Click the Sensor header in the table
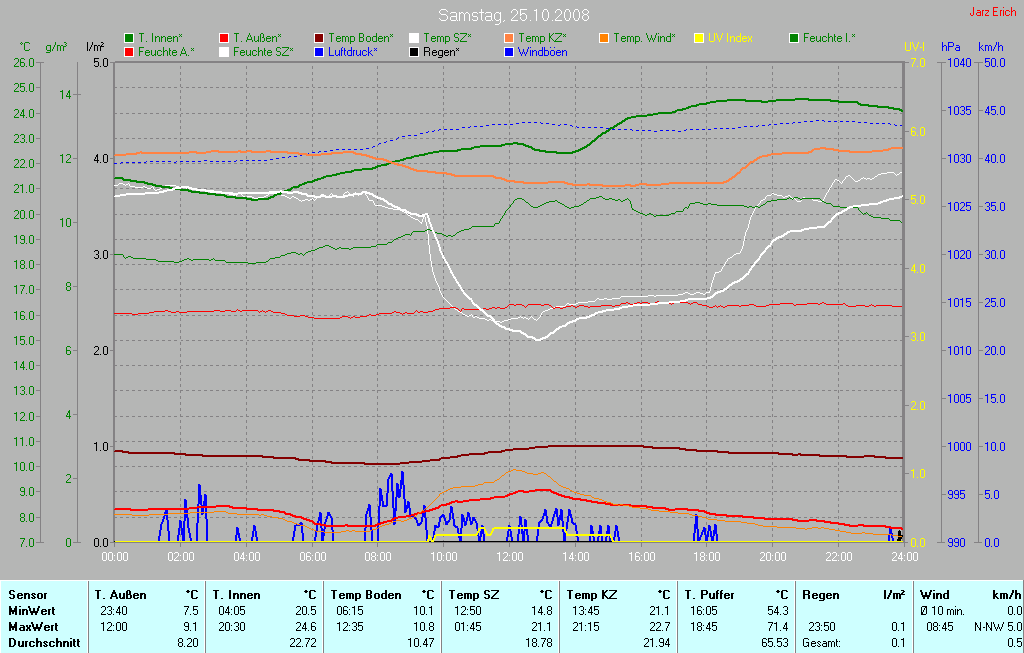 (28, 595)
